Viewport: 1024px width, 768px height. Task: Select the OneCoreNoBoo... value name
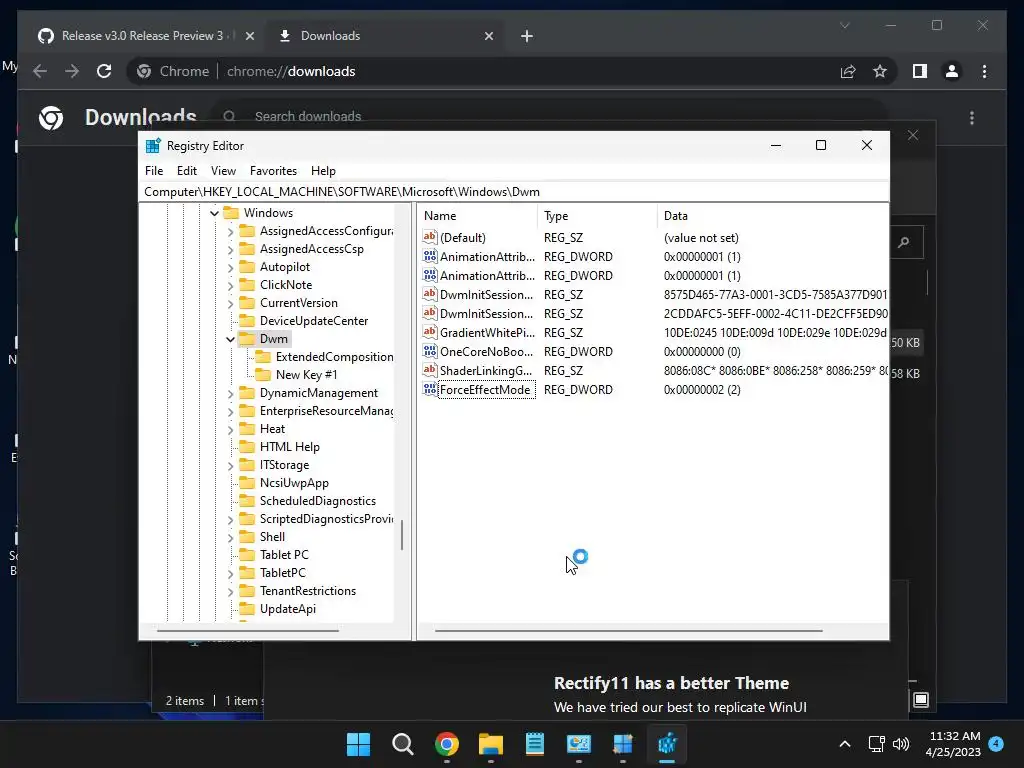click(x=487, y=351)
